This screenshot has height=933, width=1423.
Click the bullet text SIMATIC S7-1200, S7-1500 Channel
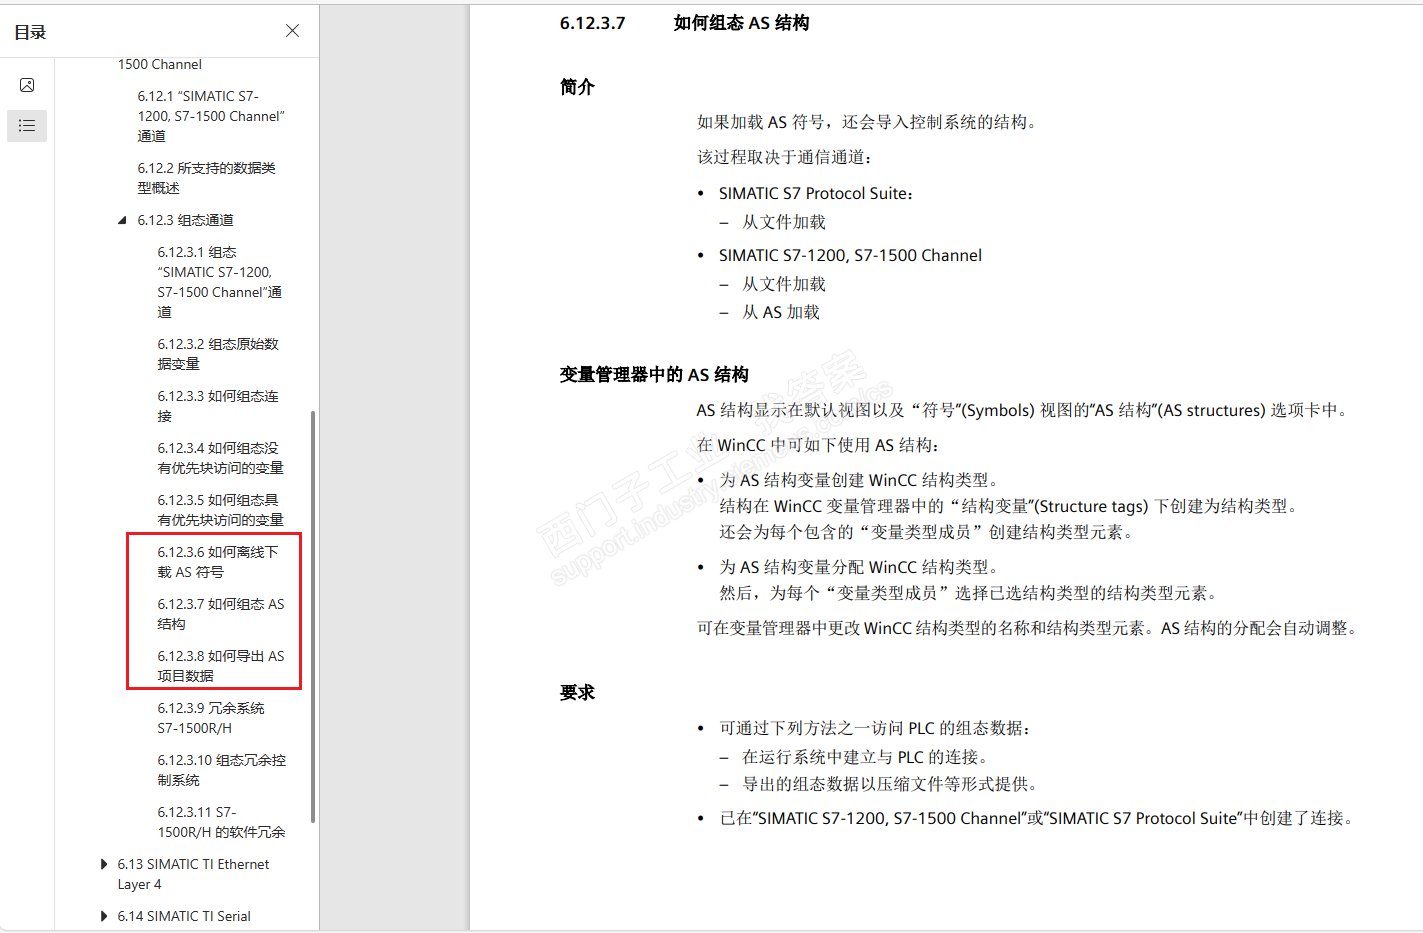click(850, 255)
